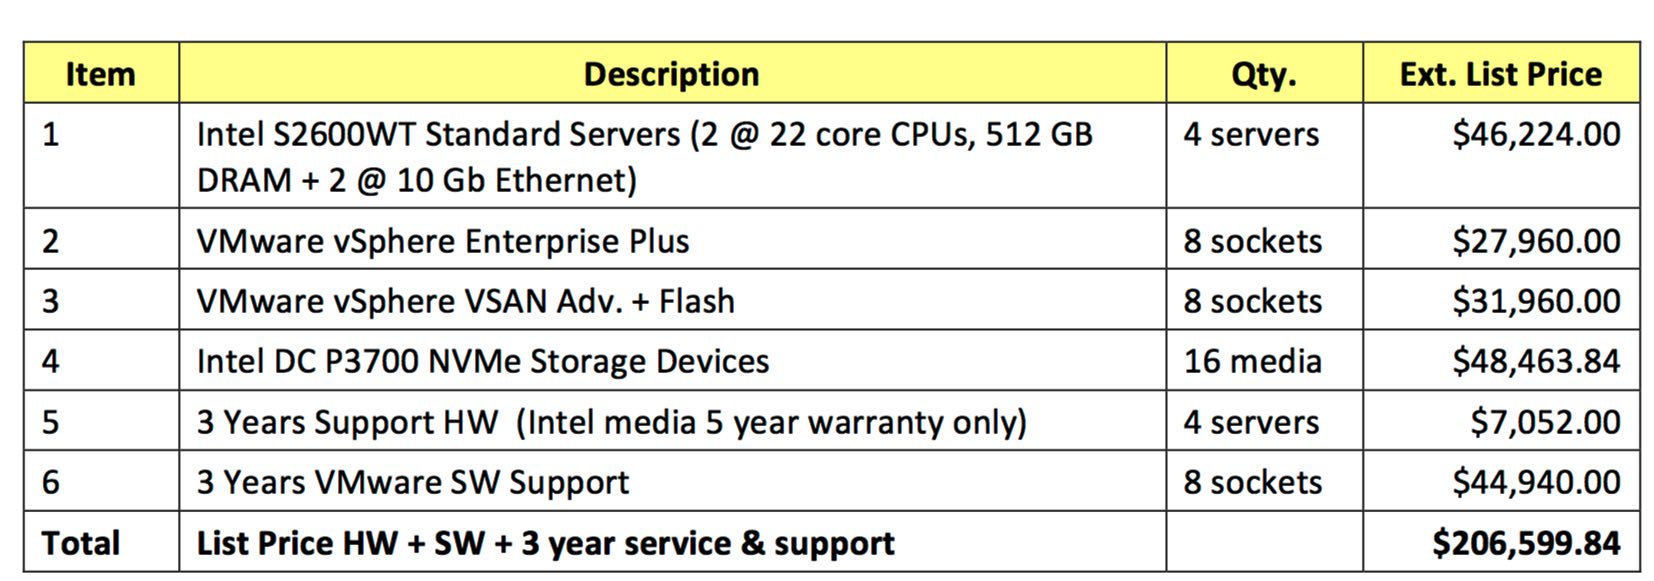The width and height of the screenshot is (1654, 581).
Task: Click the $46,224.00 price cell
Action: [x=1501, y=156]
